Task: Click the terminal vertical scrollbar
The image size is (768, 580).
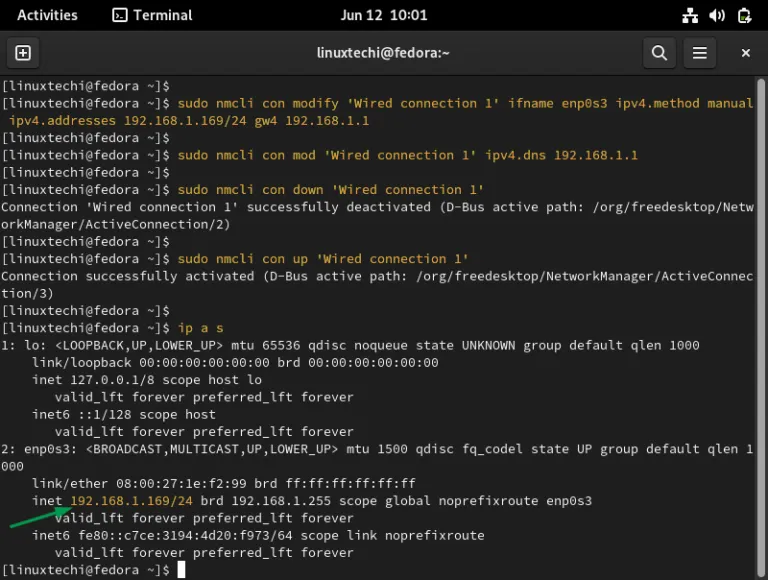Action: click(761, 327)
